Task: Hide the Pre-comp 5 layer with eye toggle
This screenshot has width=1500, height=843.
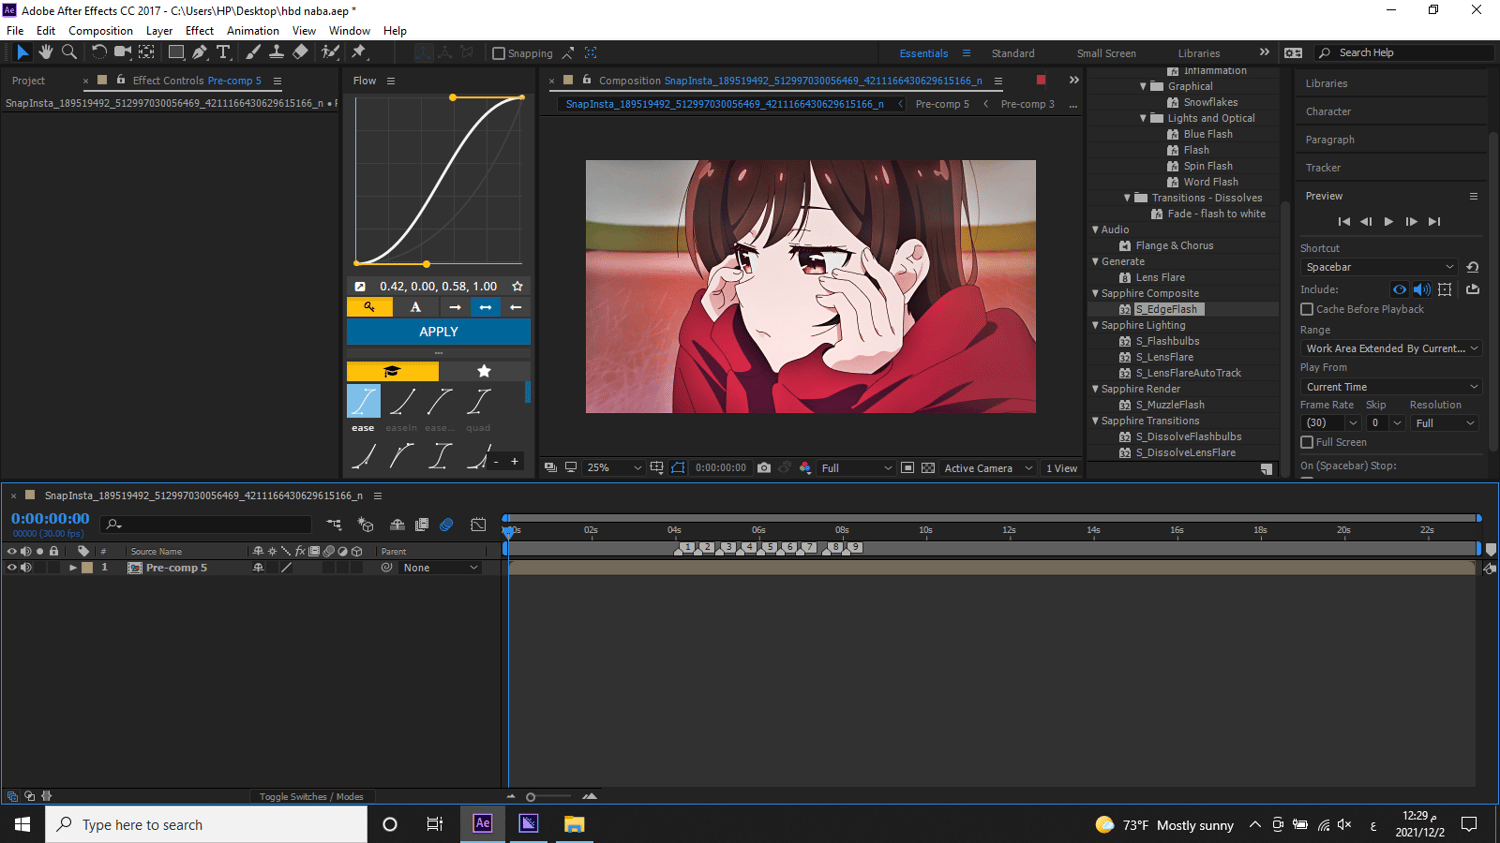Action: 12,568
